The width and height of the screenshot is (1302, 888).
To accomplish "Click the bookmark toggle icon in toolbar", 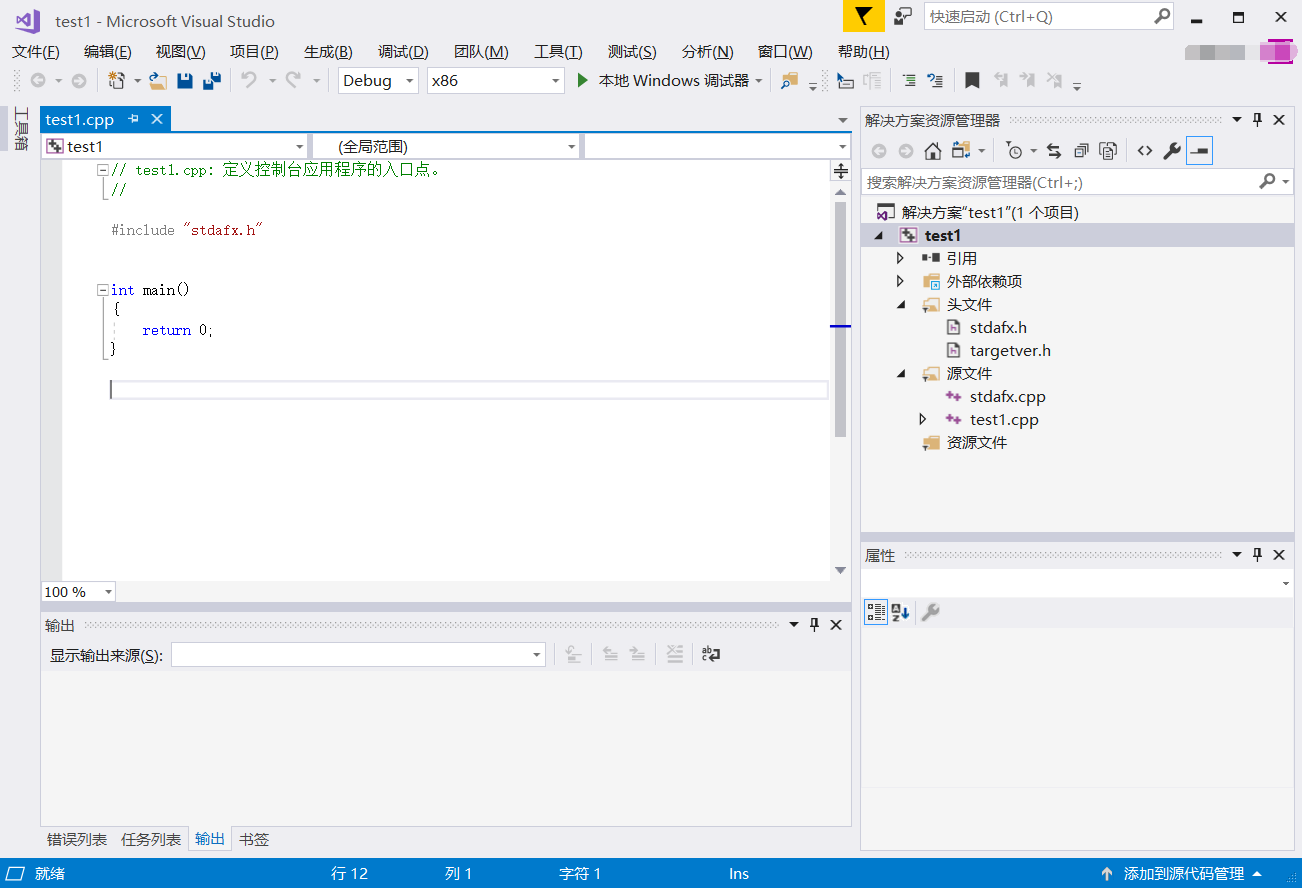I will [x=972, y=81].
